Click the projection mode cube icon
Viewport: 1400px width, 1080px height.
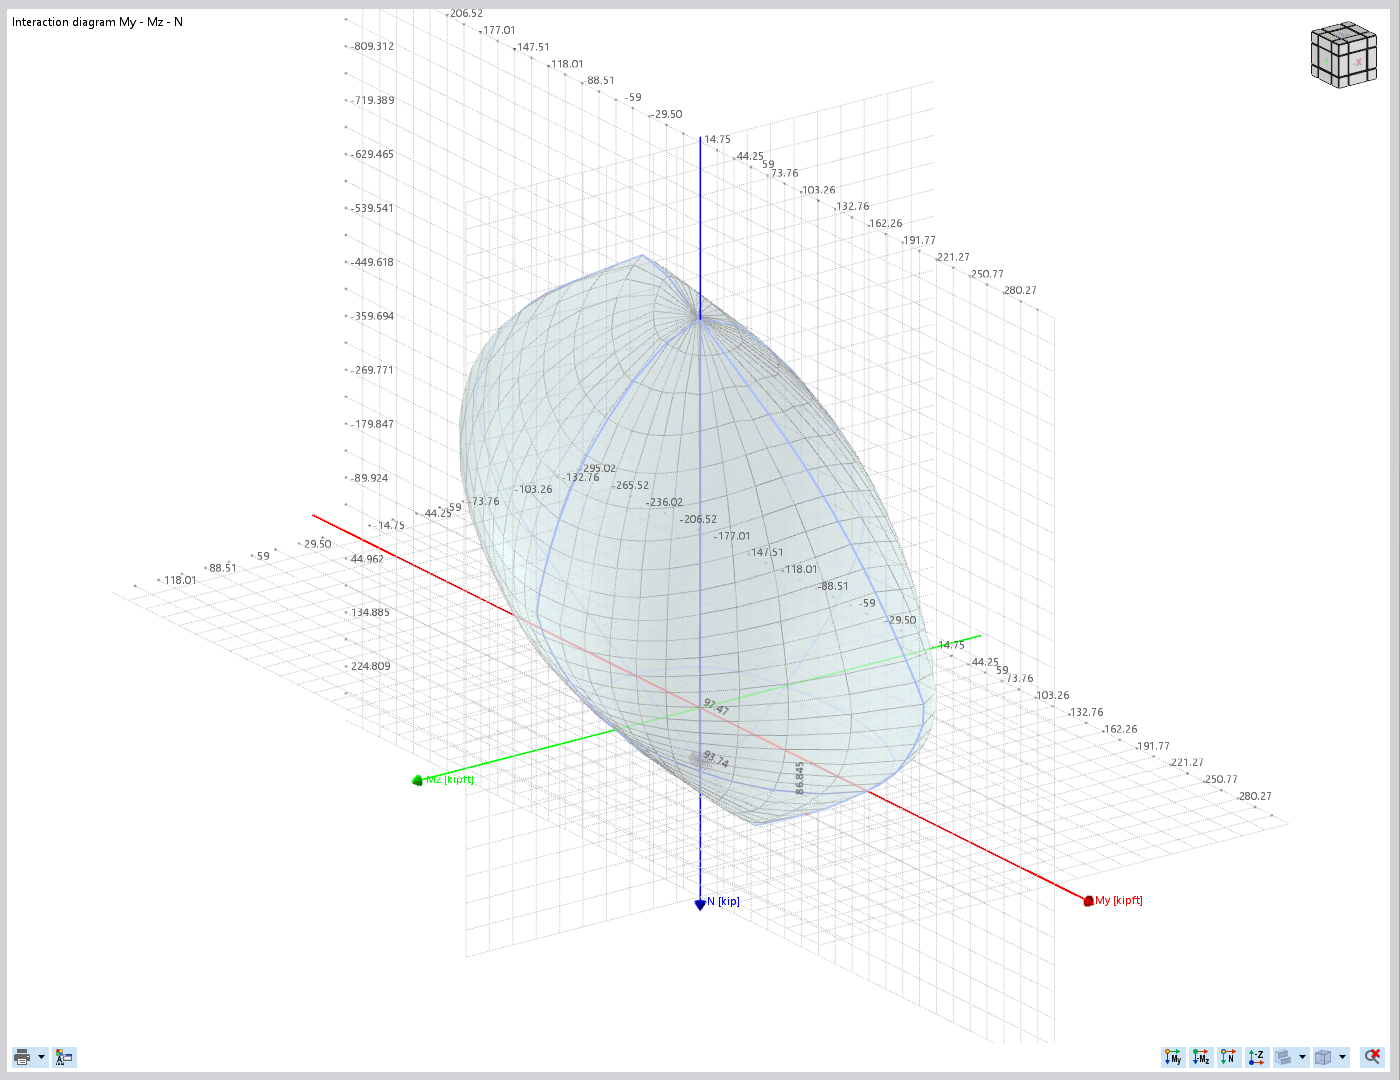[1322, 1057]
